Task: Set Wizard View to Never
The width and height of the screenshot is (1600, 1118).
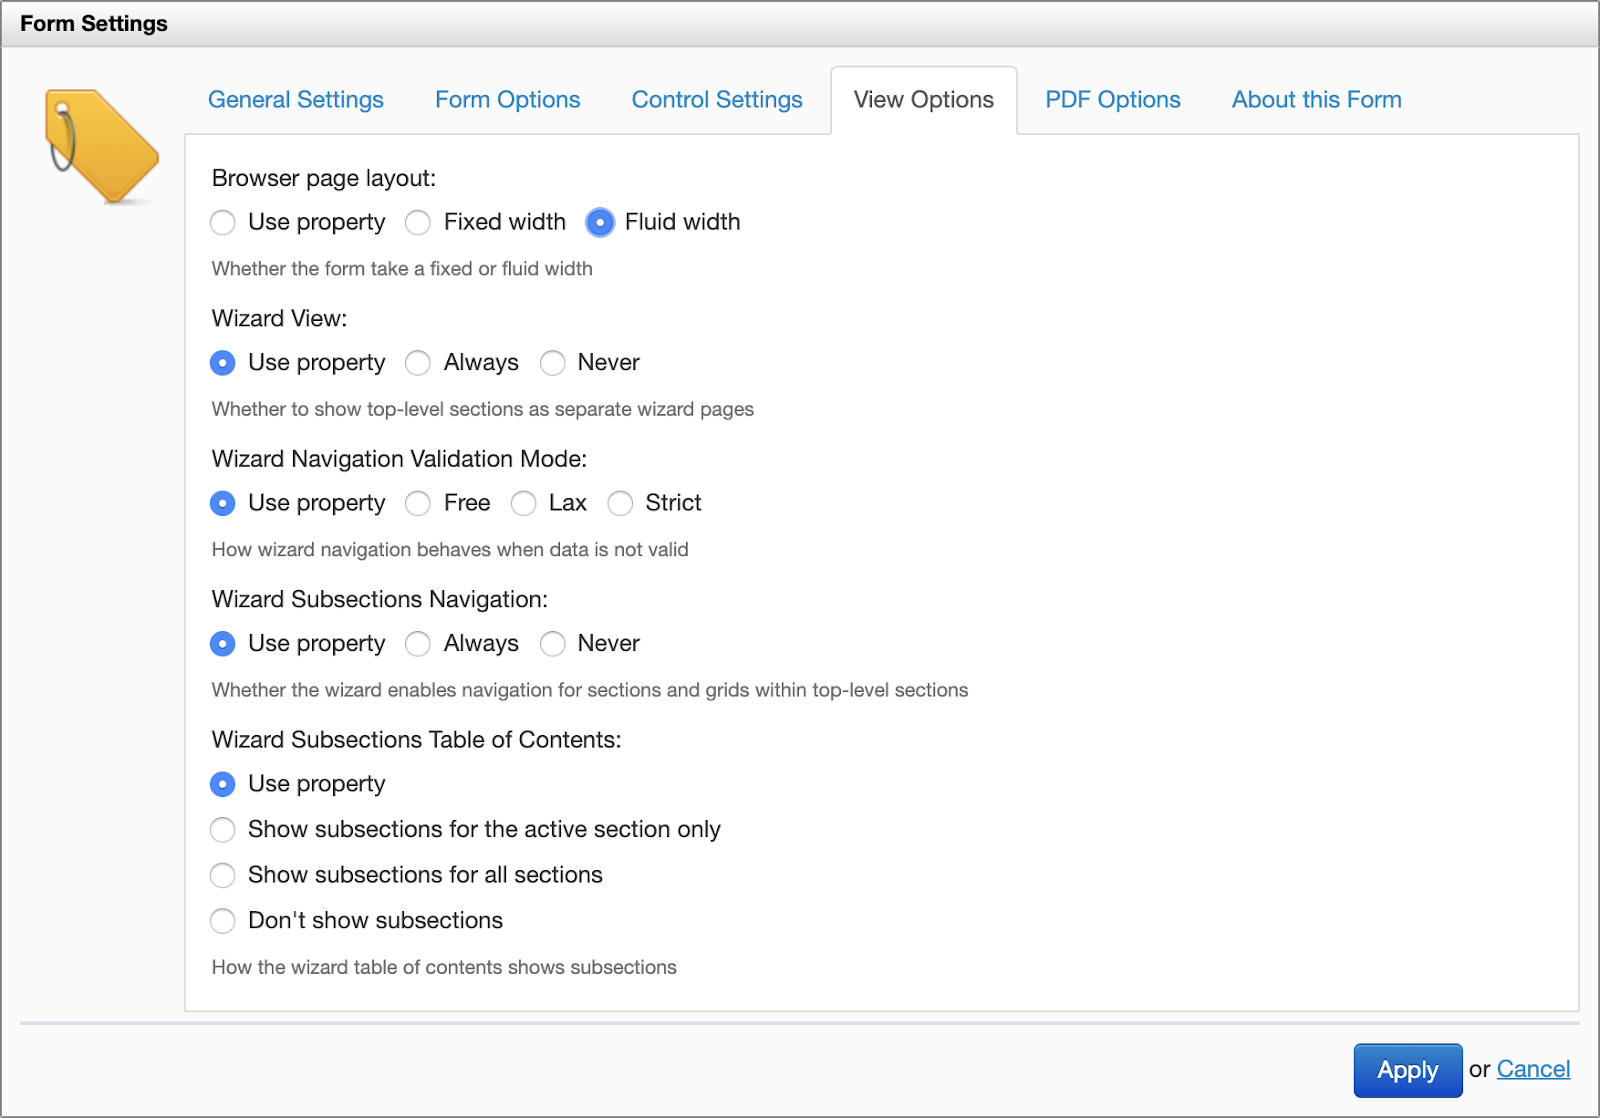Action: click(x=553, y=363)
